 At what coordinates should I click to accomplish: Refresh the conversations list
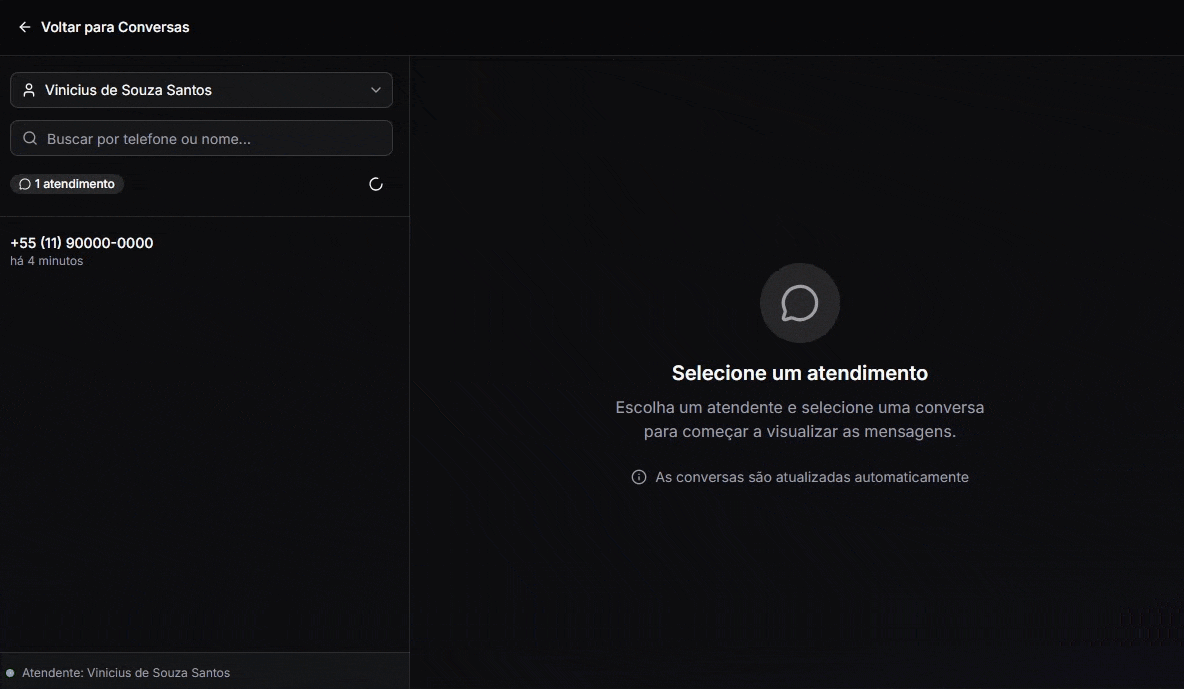coord(375,184)
